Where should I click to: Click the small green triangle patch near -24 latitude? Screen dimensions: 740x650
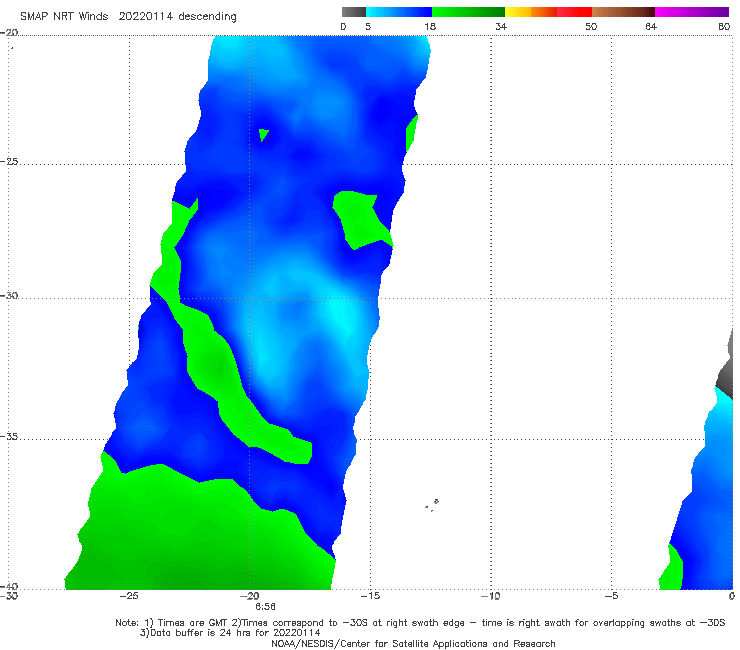(263, 135)
